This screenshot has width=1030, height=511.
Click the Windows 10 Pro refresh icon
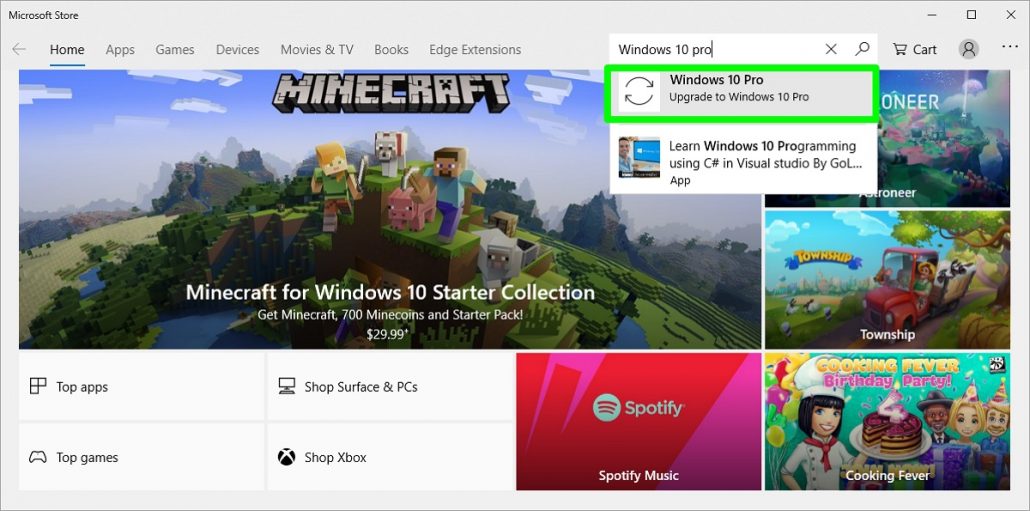[639, 91]
